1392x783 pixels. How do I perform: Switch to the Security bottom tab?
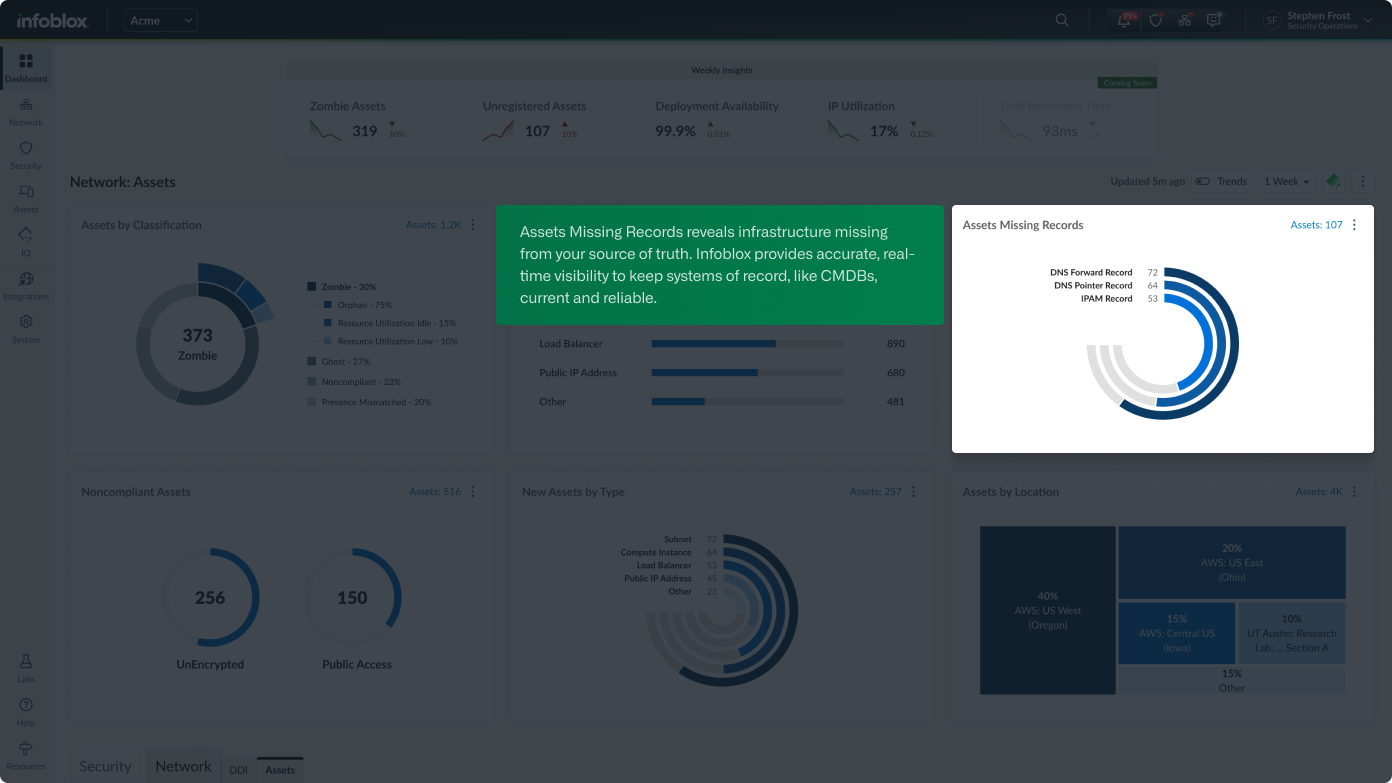(x=105, y=766)
